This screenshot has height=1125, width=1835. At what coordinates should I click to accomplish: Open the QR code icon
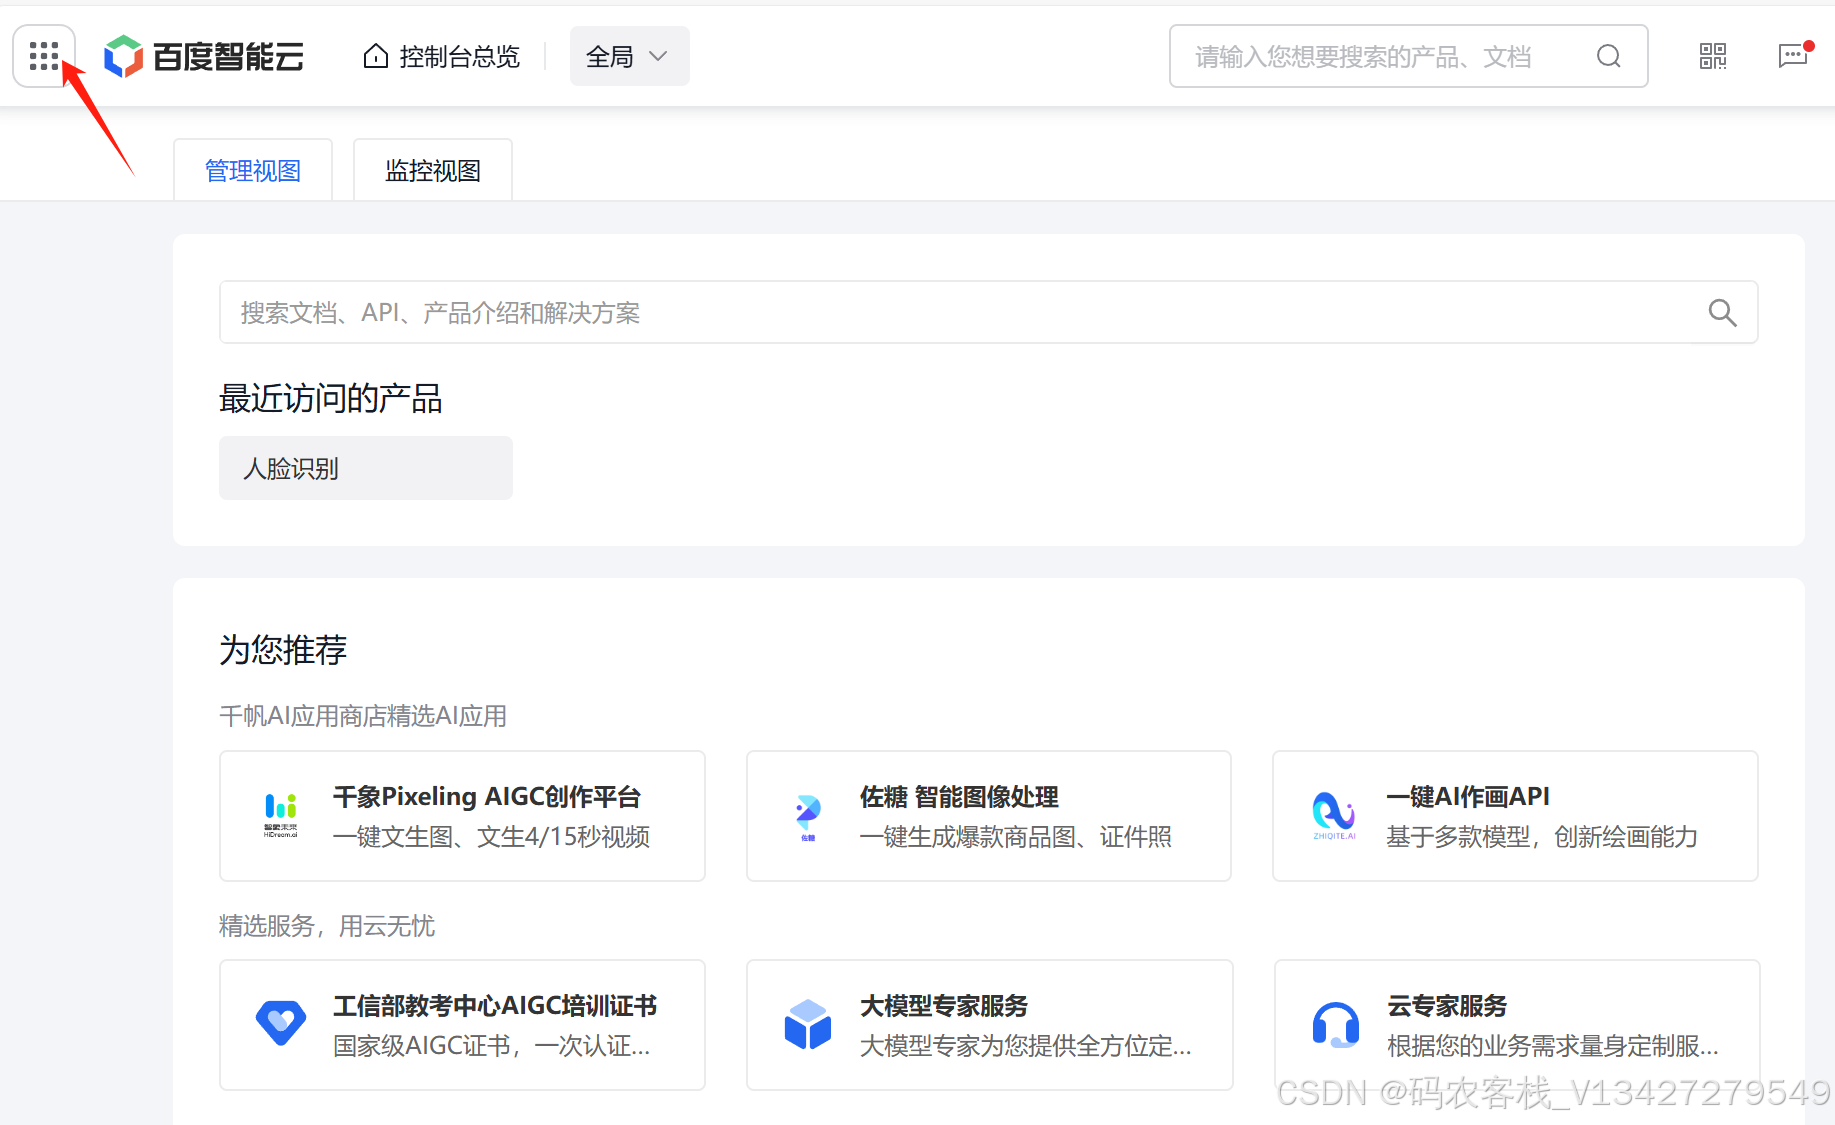click(x=1713, y=56)
